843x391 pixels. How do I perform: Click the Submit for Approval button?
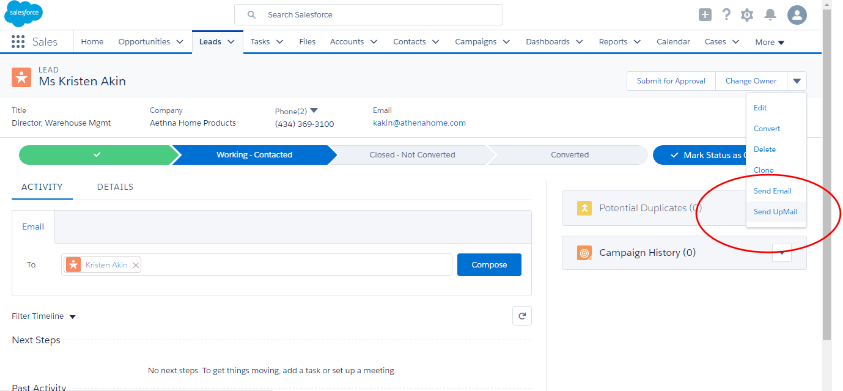[x=671, y=81]
